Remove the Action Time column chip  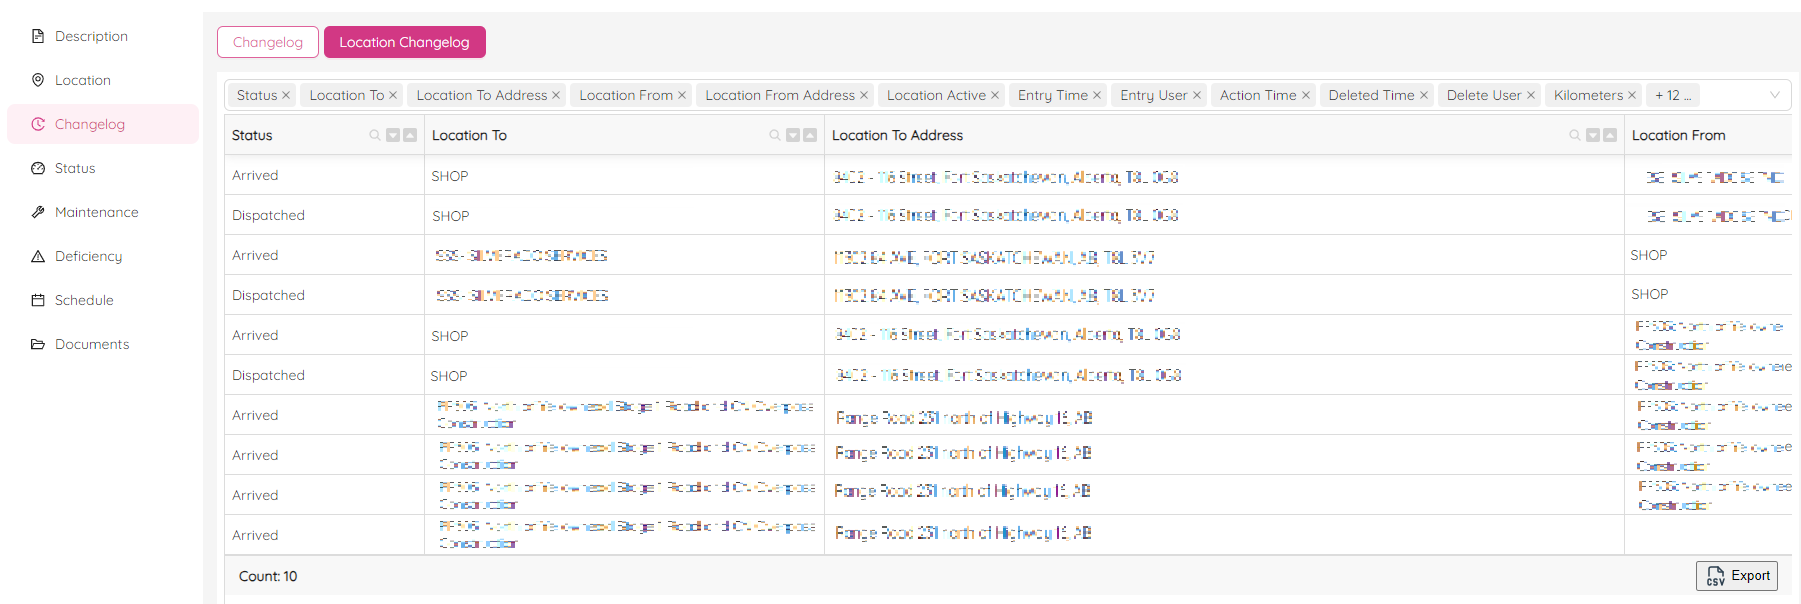point(1306,95)
